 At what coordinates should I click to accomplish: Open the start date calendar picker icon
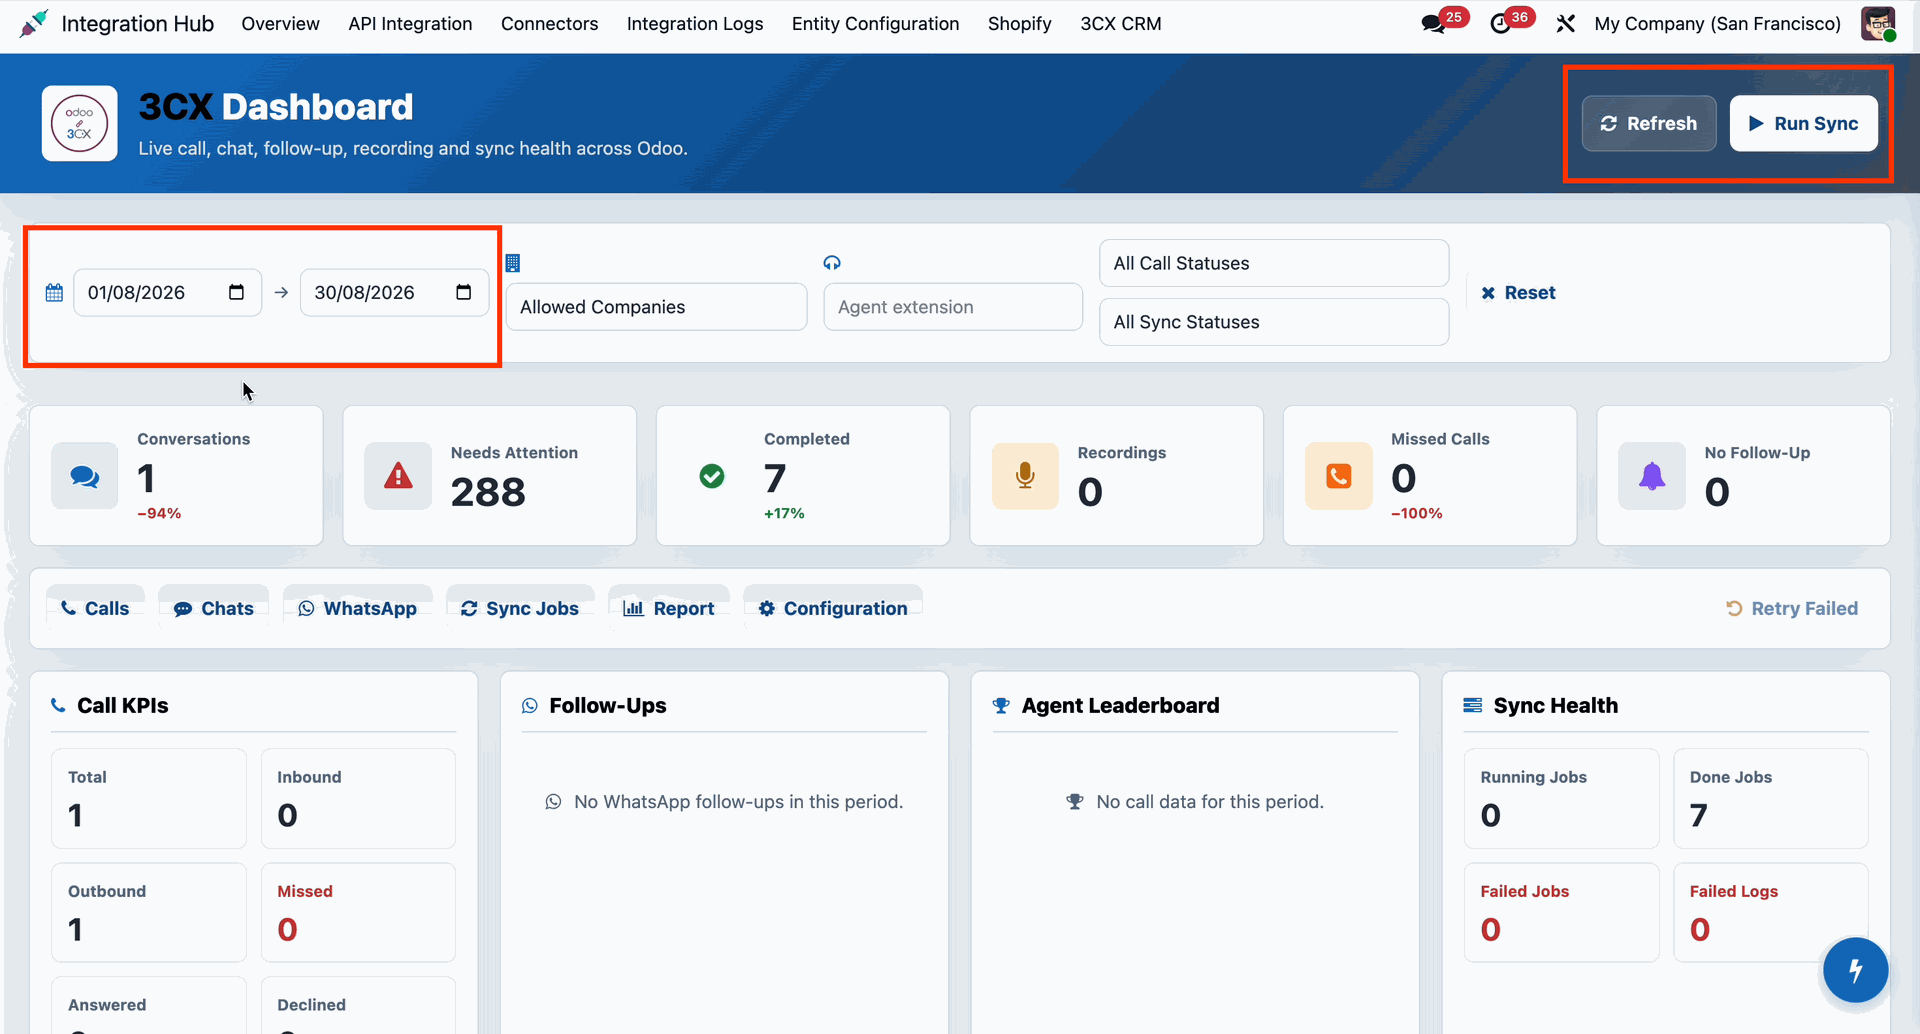coord(236,292)
